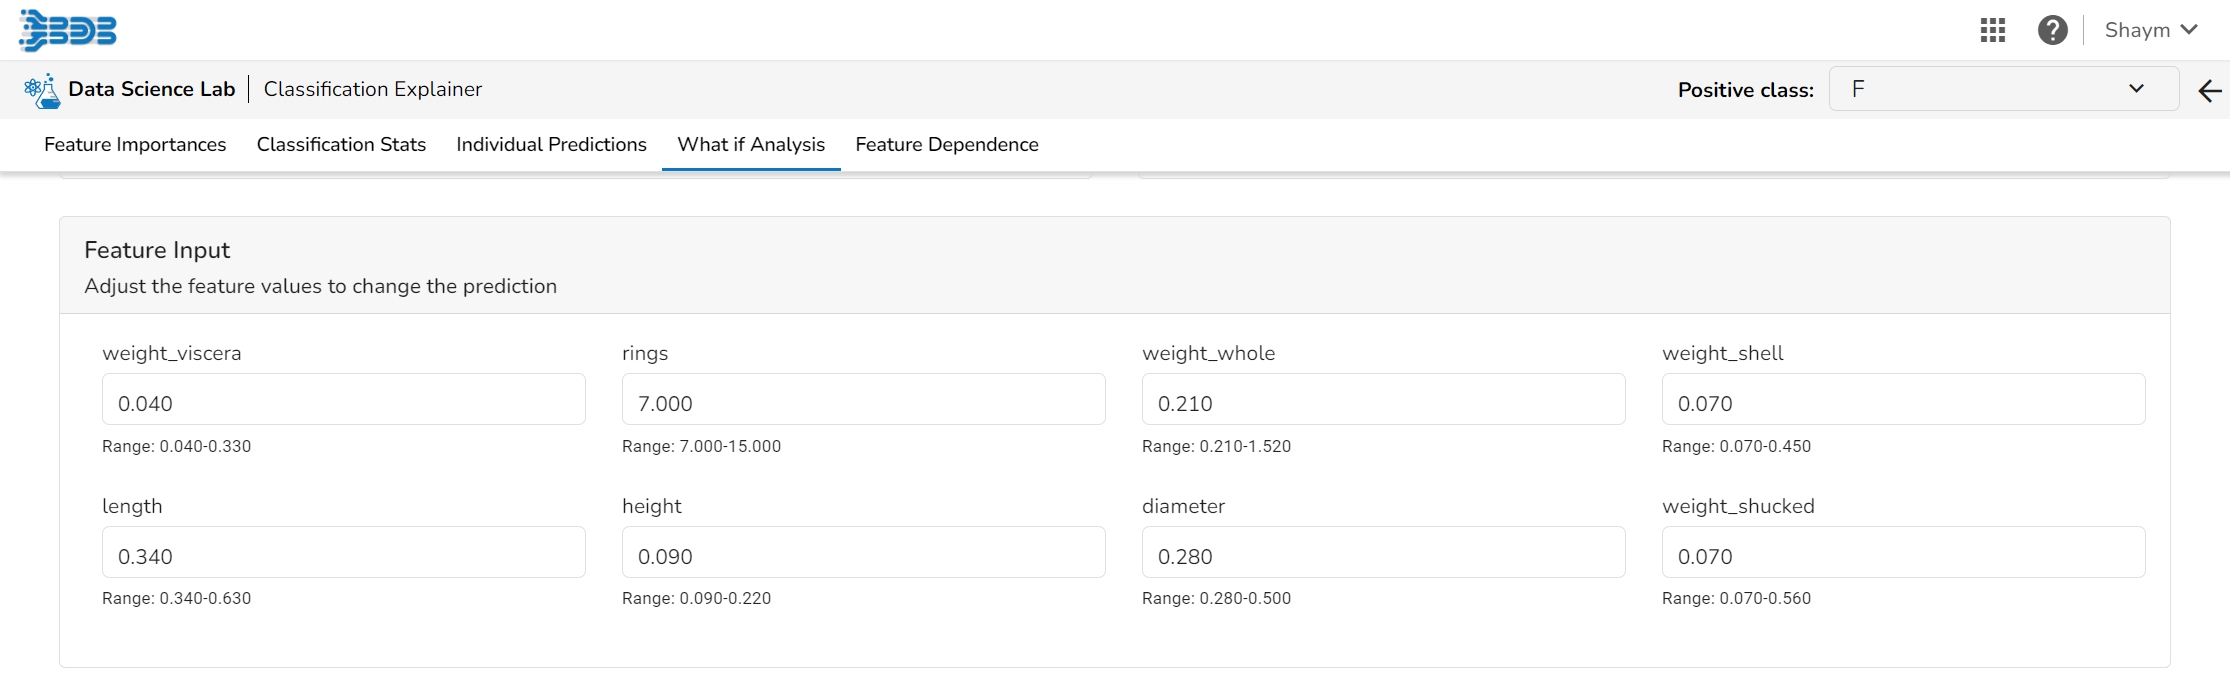Switch to the Feature Importances tab

pos(135,144)
